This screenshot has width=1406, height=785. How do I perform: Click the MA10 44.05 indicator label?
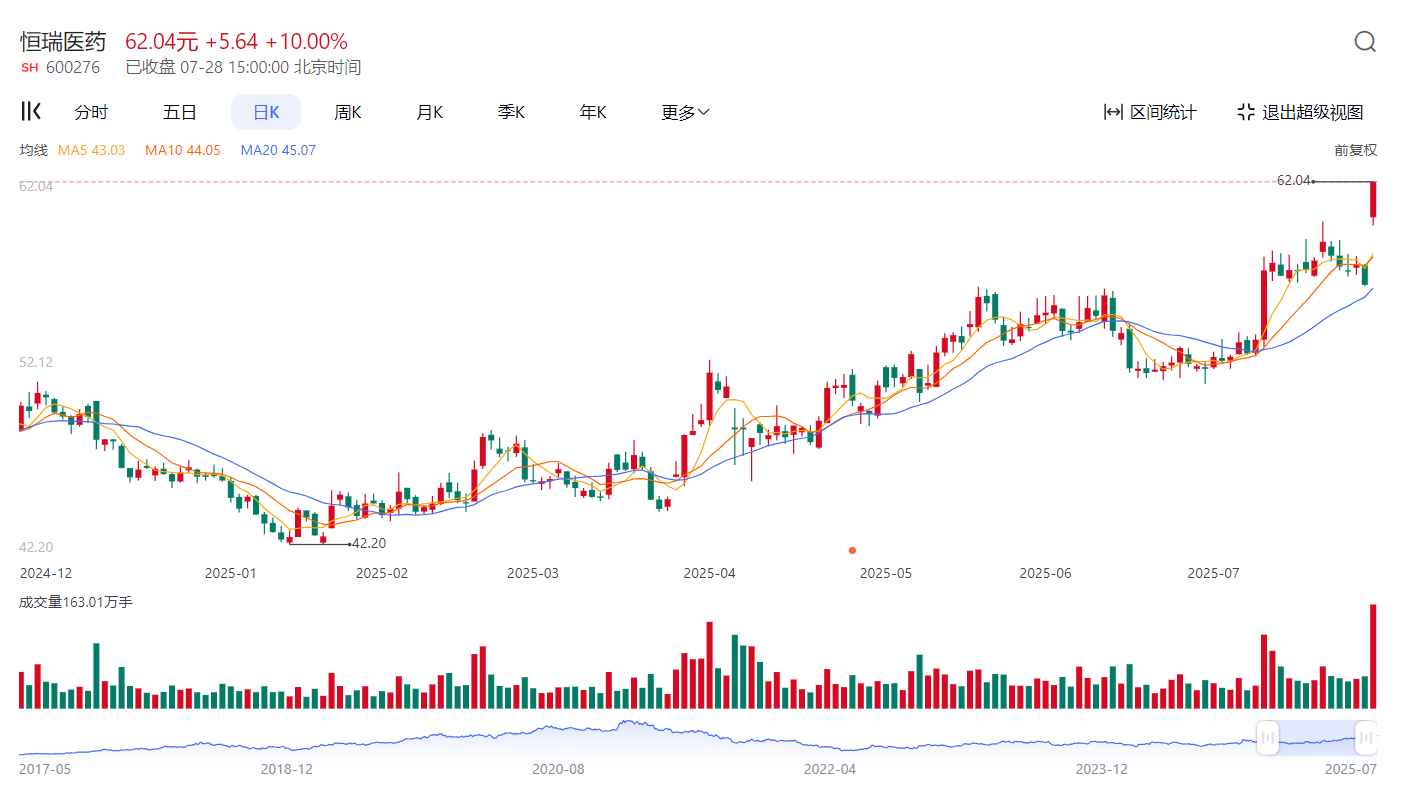click(x=182, y=150)
